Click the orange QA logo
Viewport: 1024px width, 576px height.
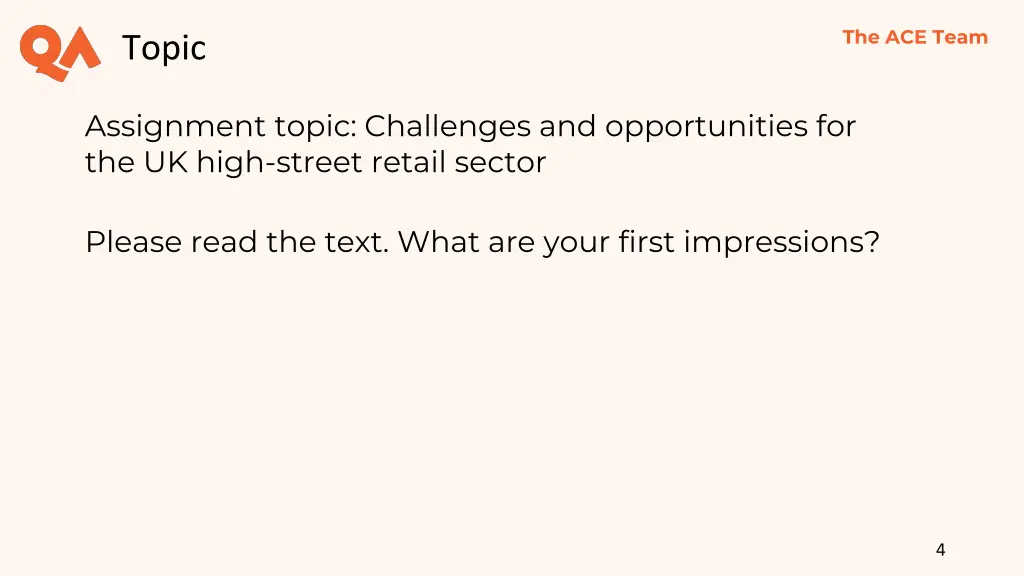[x=60, y=53]
